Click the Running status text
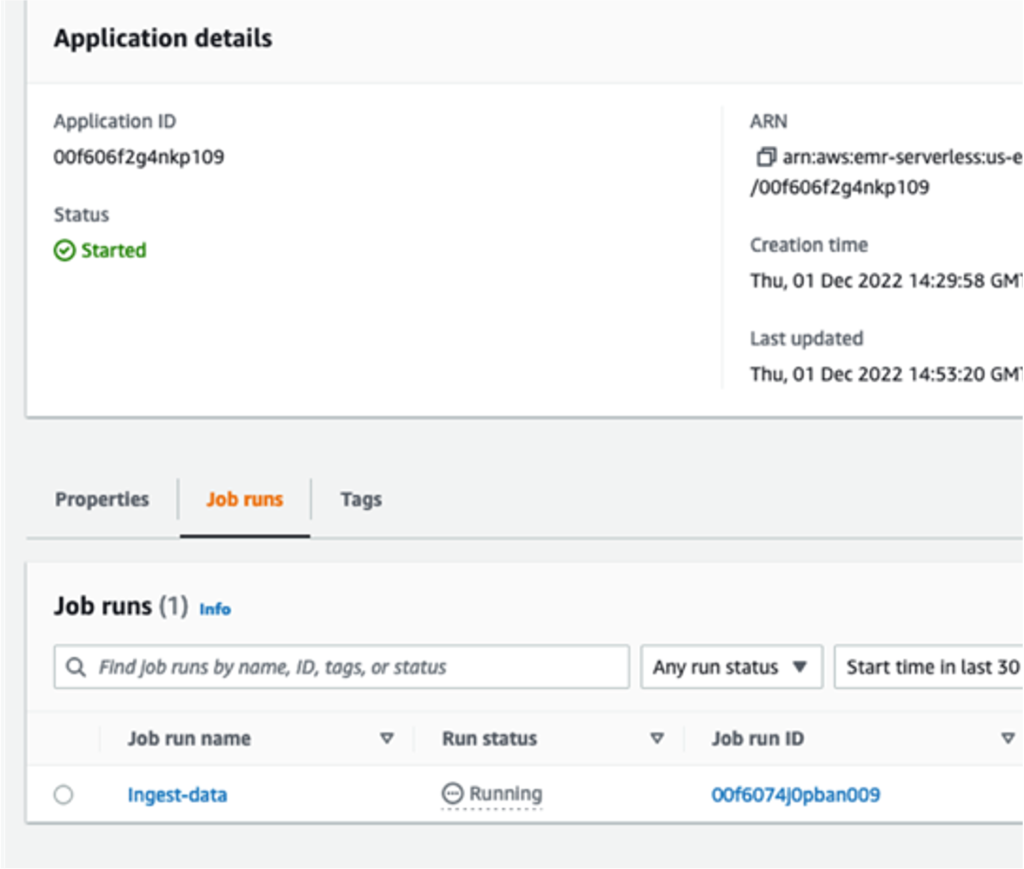The width and height of the screenshot is (1024, 869). [x=506, y=794]
